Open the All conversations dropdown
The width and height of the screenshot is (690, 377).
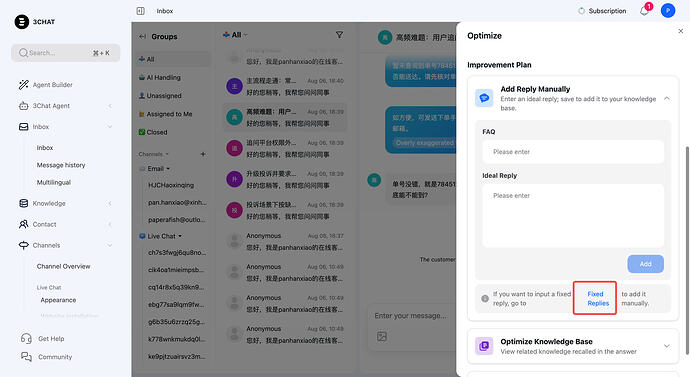[x=235, y=35]
